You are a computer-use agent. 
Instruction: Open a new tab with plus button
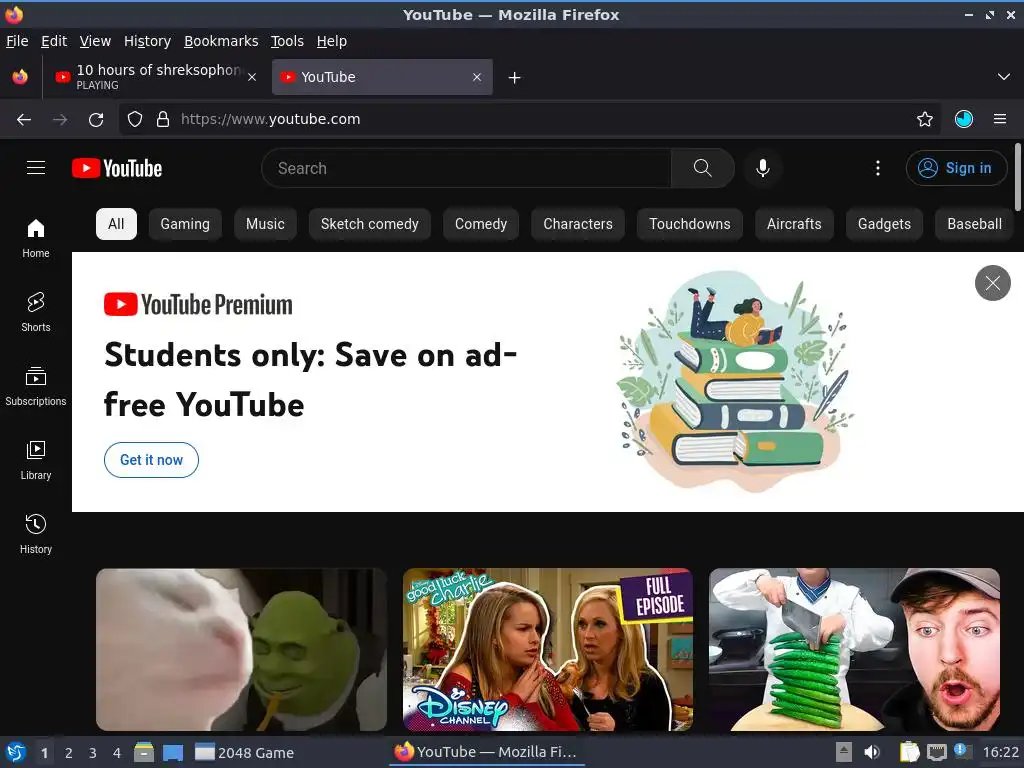[515, 78]
